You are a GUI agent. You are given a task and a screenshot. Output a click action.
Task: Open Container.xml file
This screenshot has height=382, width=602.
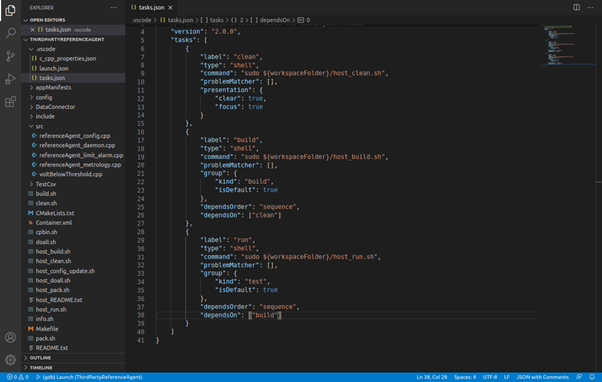point(54,223)
